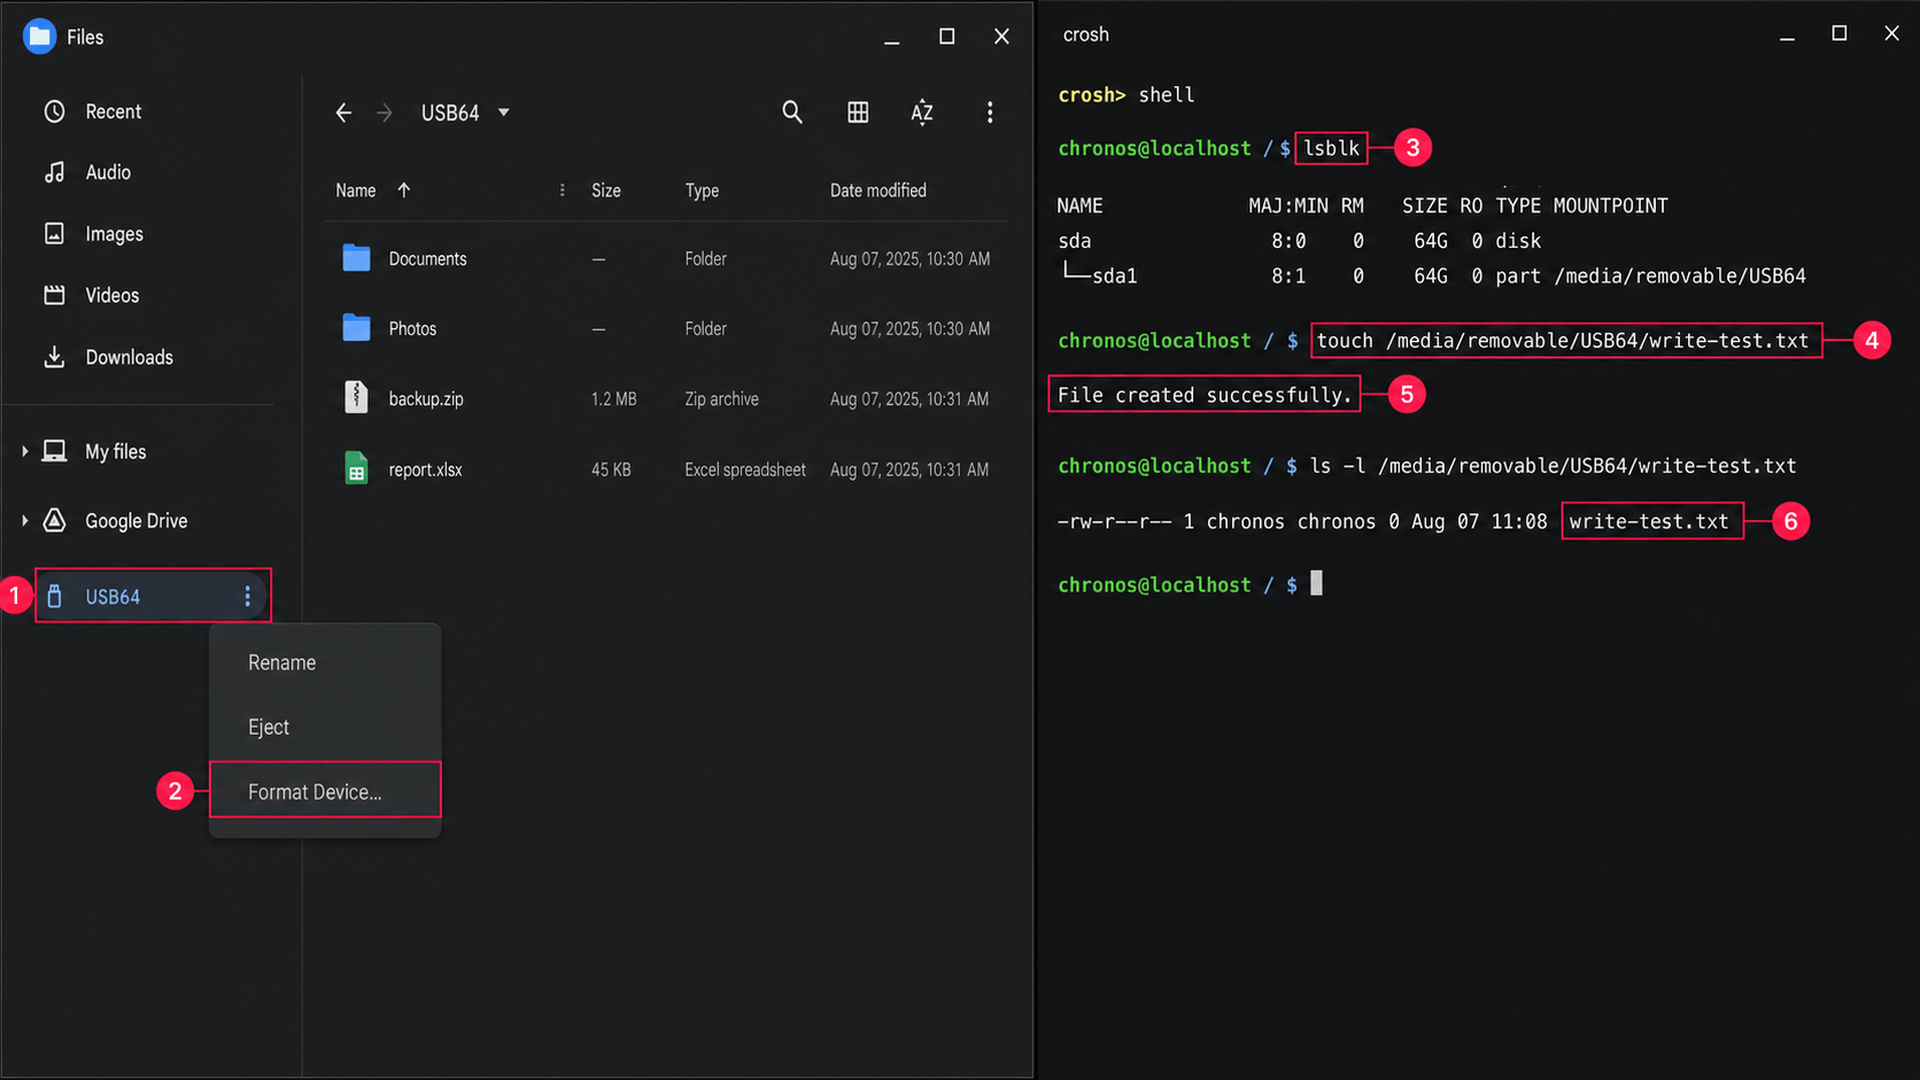Click the Audio music note icon

tap(55, 172)
